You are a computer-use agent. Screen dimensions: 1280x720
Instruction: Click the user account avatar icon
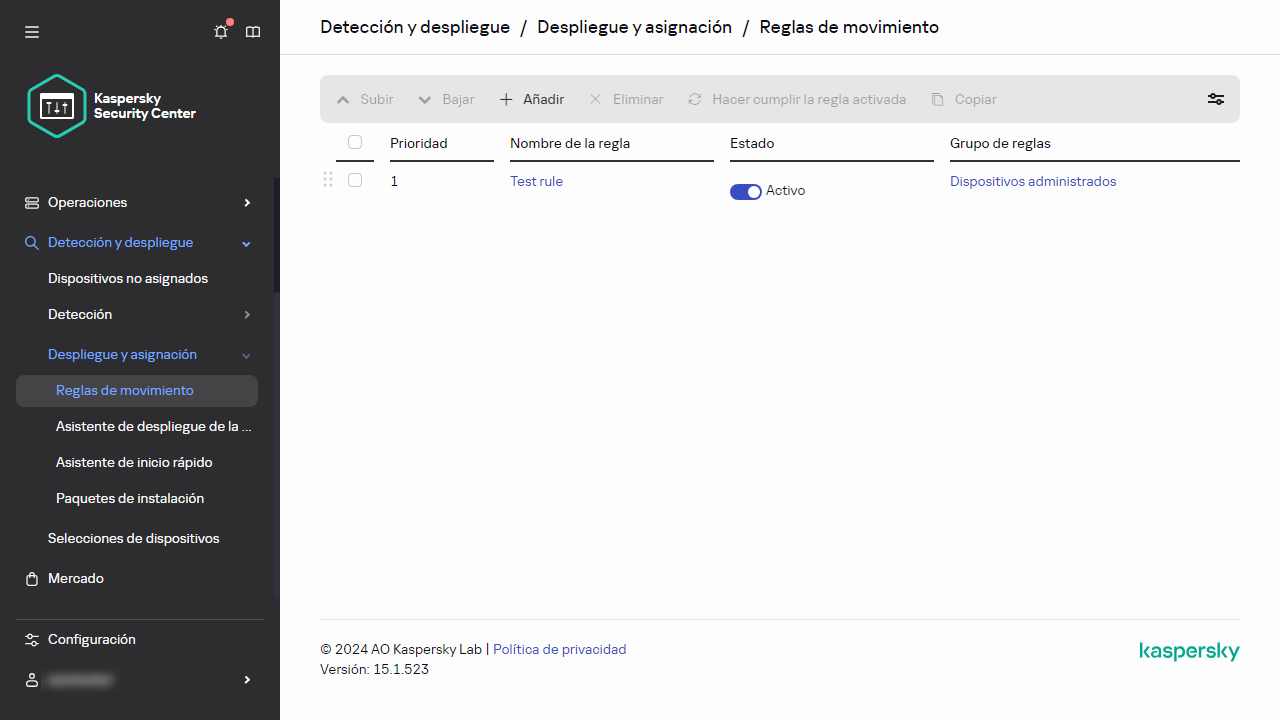[32, 680]
